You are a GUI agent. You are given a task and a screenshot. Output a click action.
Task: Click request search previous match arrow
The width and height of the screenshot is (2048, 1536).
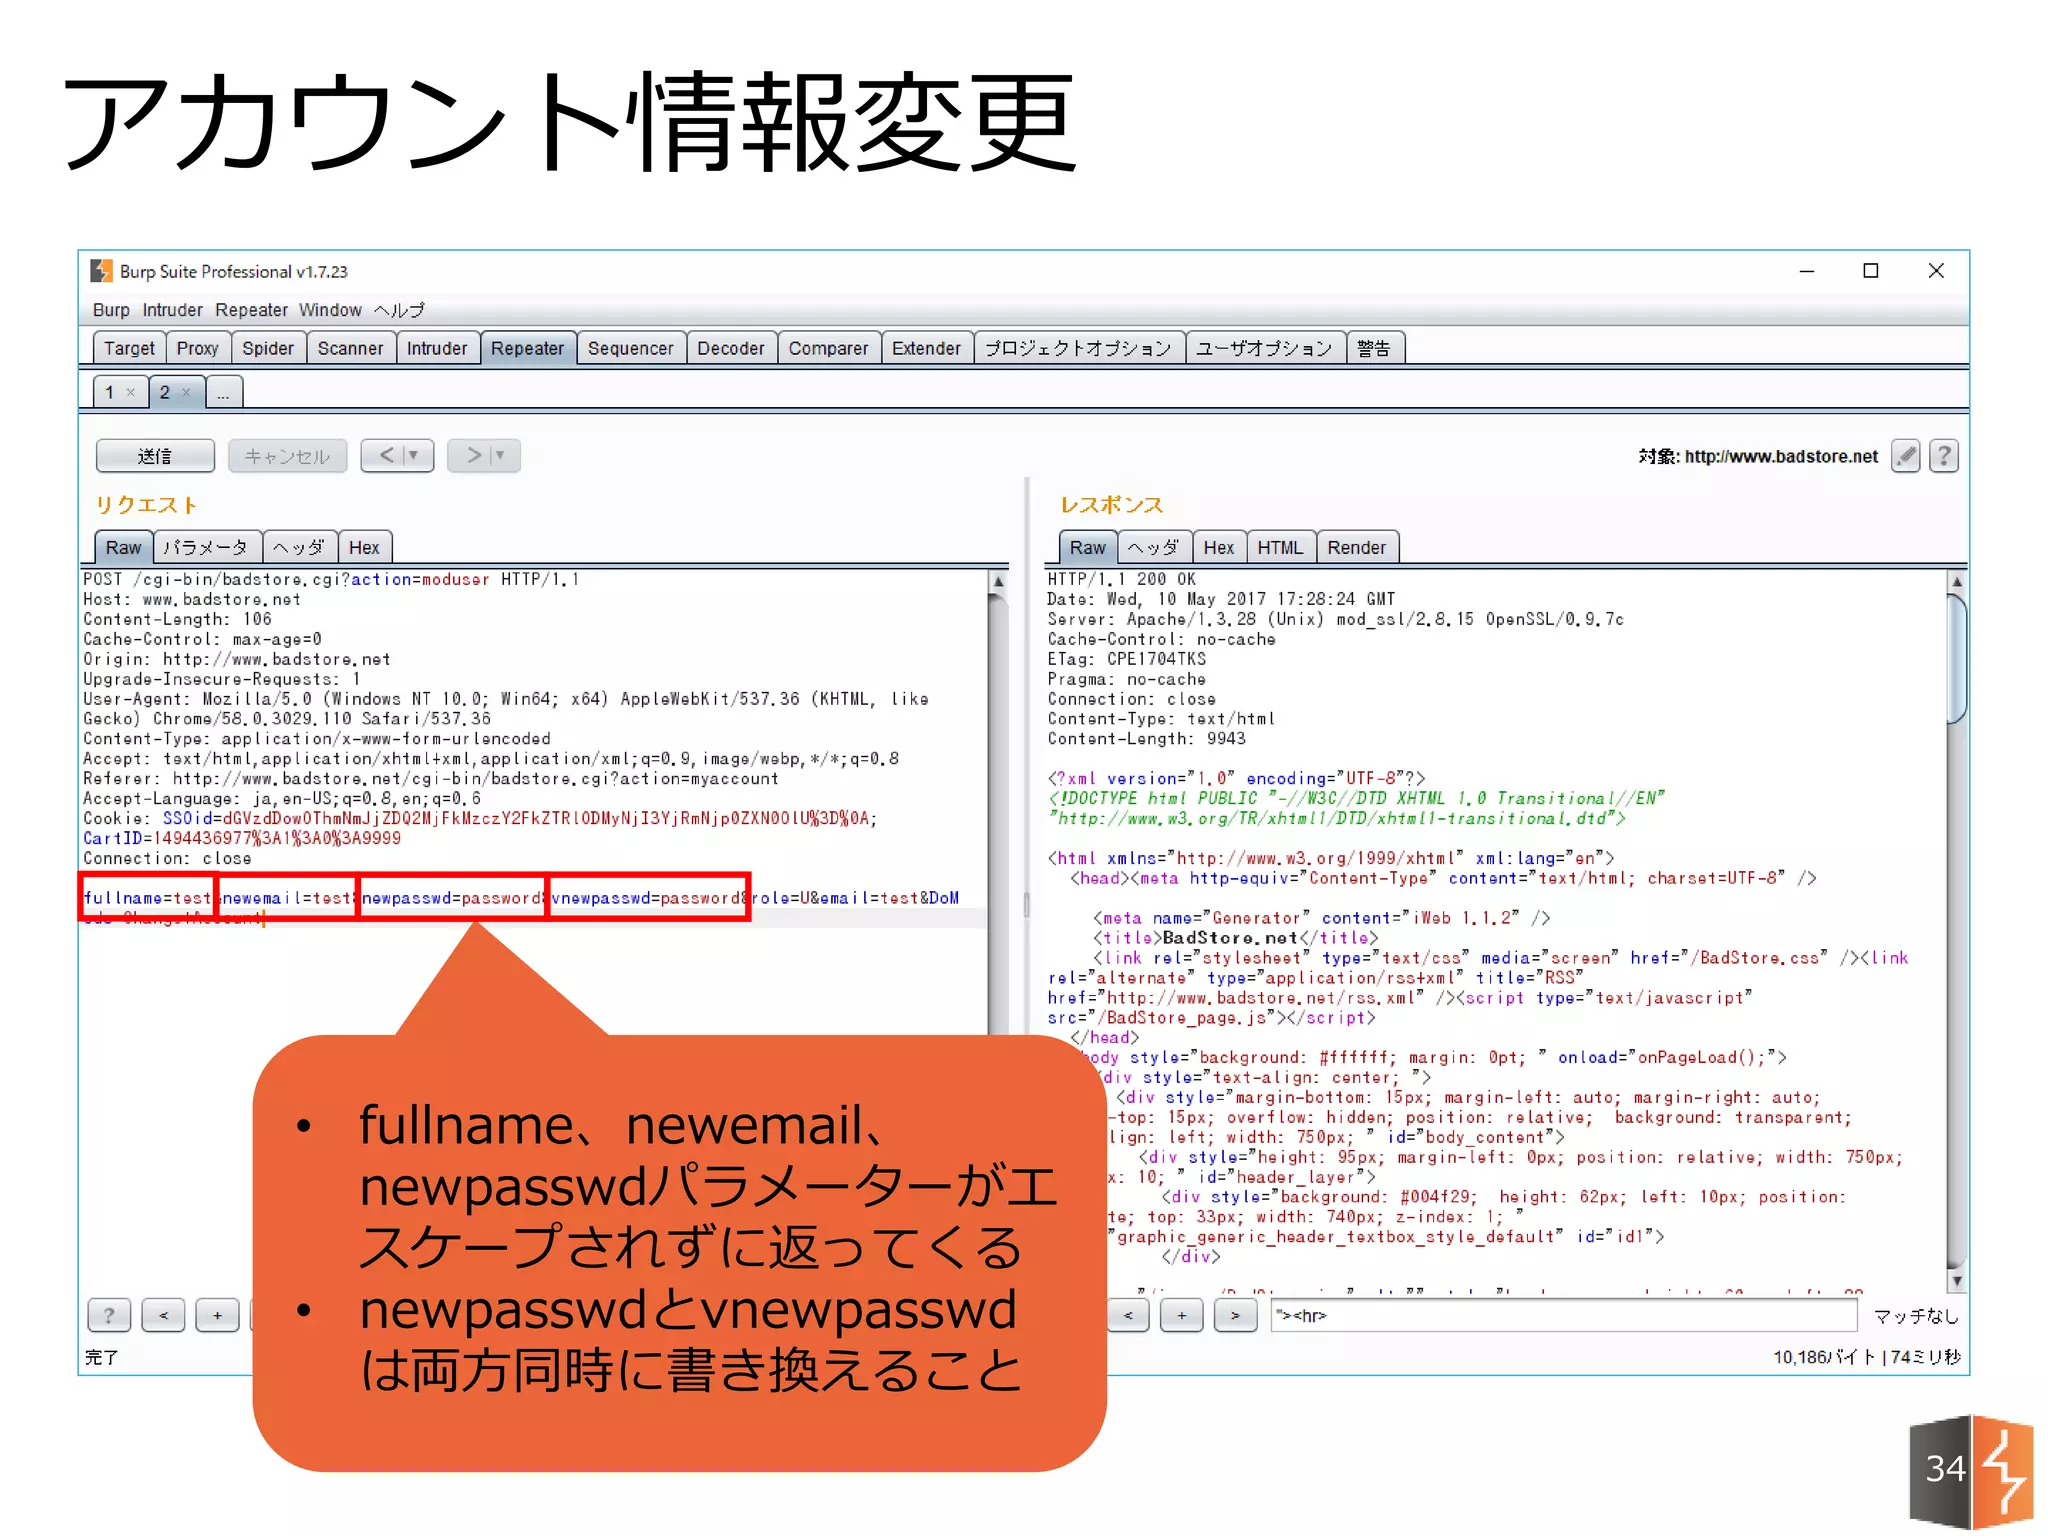click(164, 1315)
